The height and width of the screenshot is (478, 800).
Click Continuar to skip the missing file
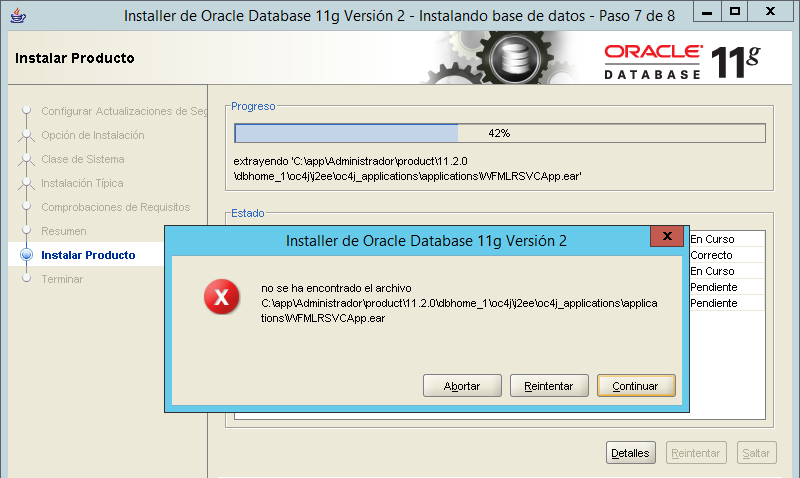[636, 386]
